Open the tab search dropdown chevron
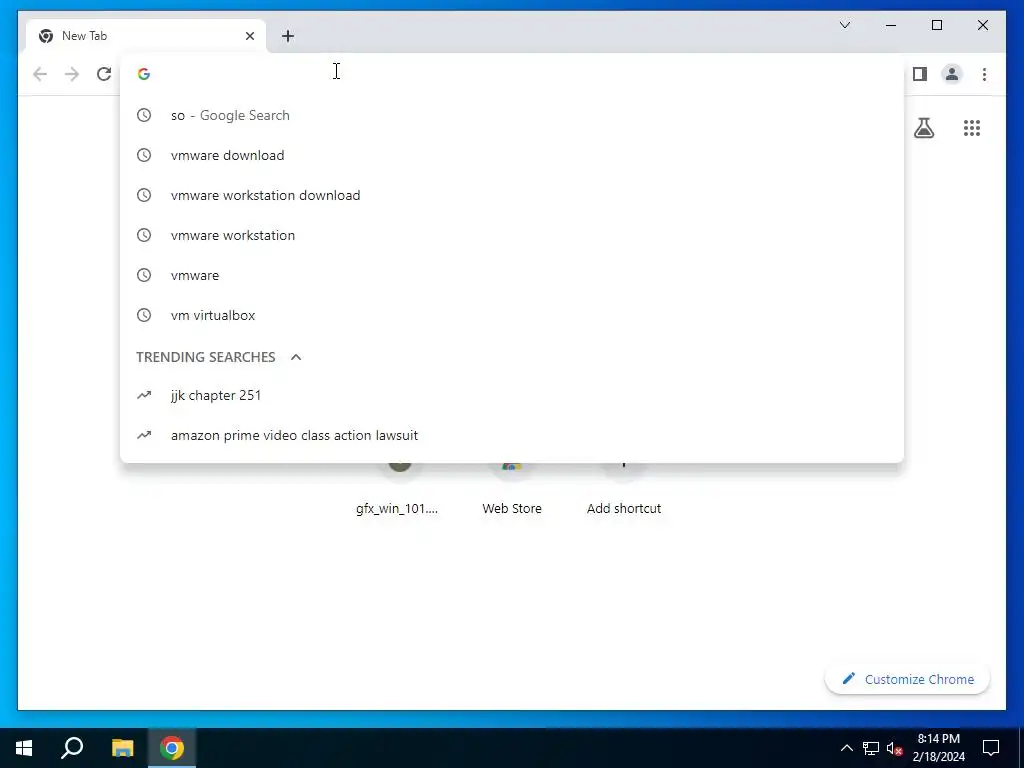 coord(844,25)
